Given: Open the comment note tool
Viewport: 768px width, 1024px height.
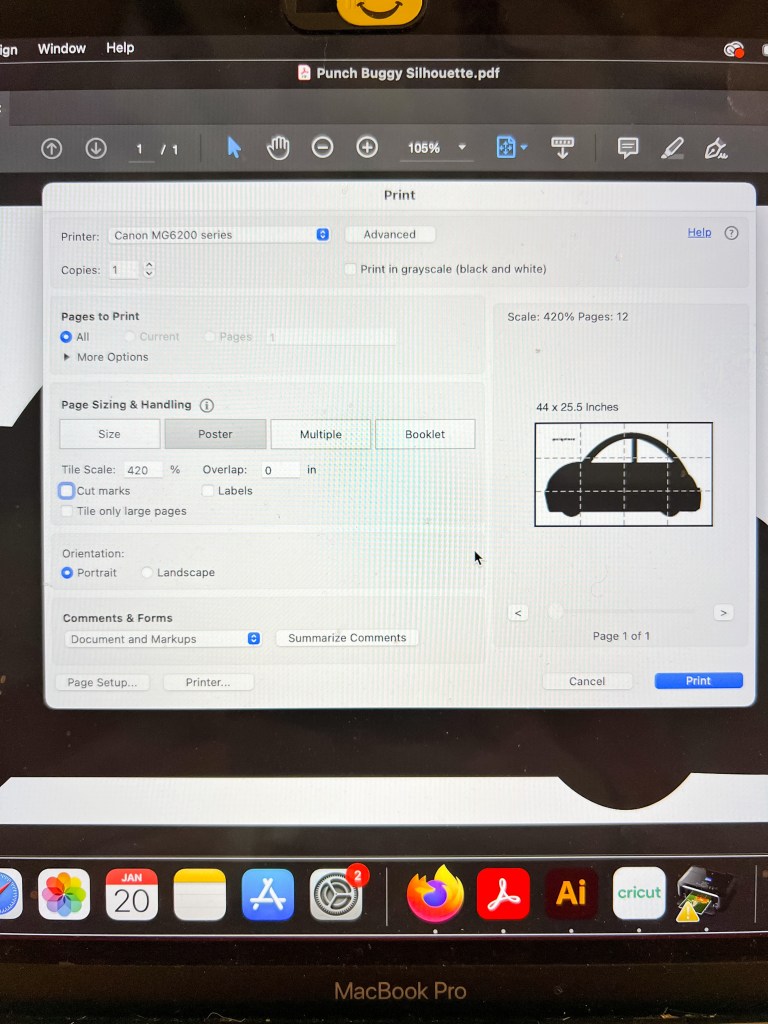Looking at the screenshot, I should (x=628, y=148).
